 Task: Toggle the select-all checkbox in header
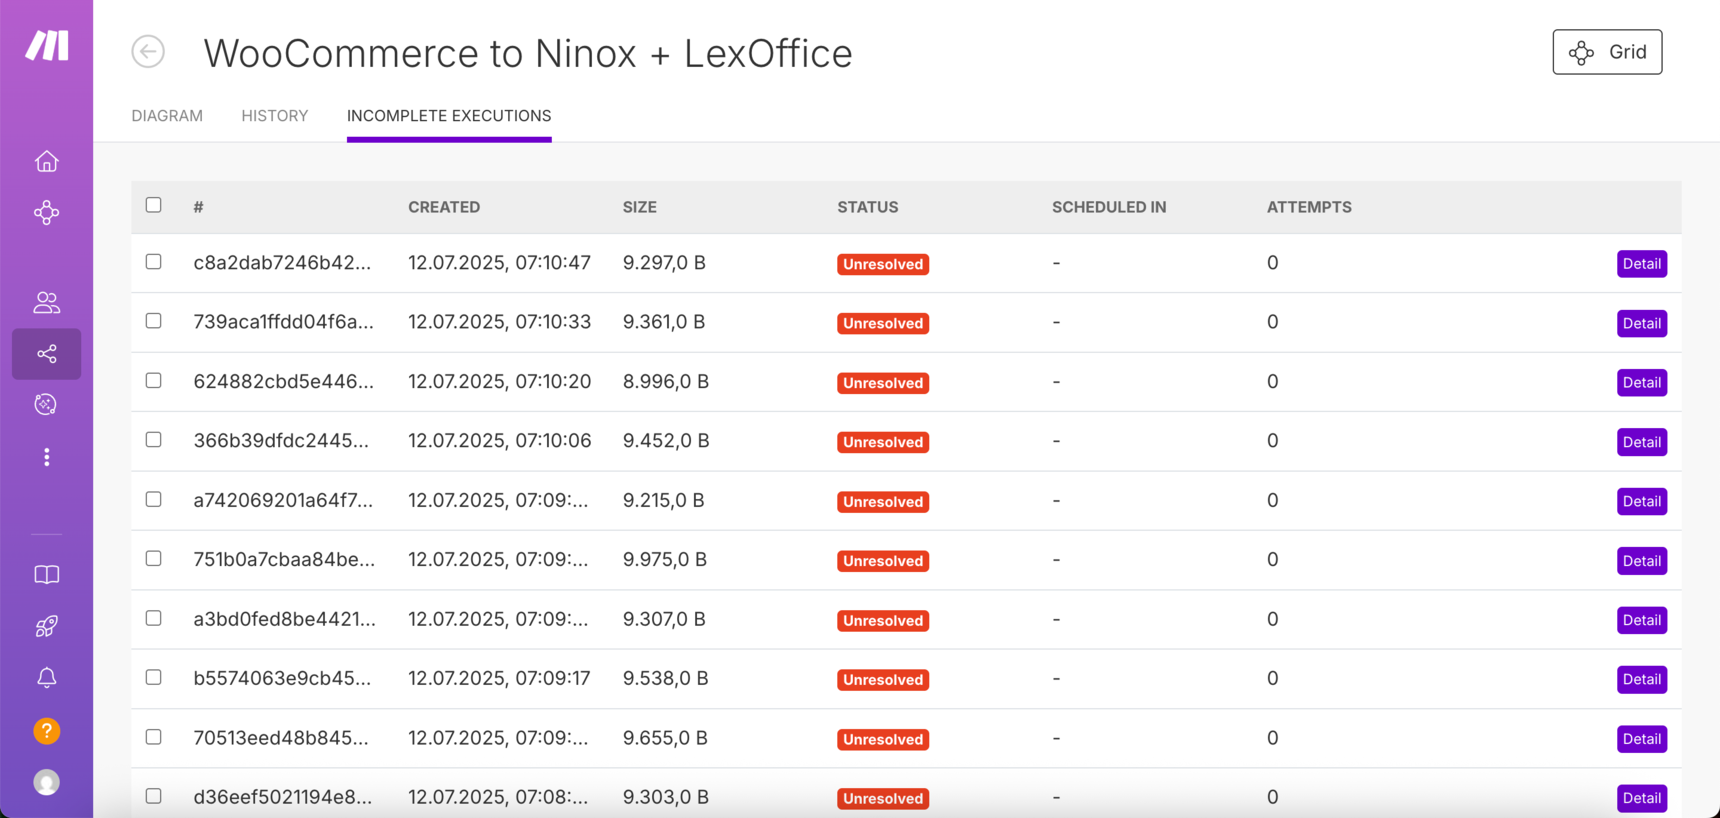pos(153,205)
